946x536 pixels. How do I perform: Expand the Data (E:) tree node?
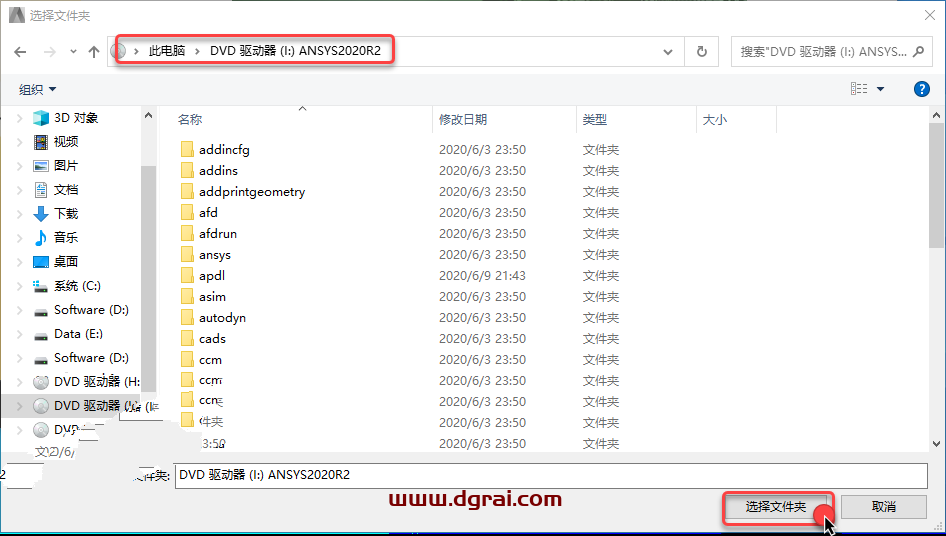click(x=19, y=334)
